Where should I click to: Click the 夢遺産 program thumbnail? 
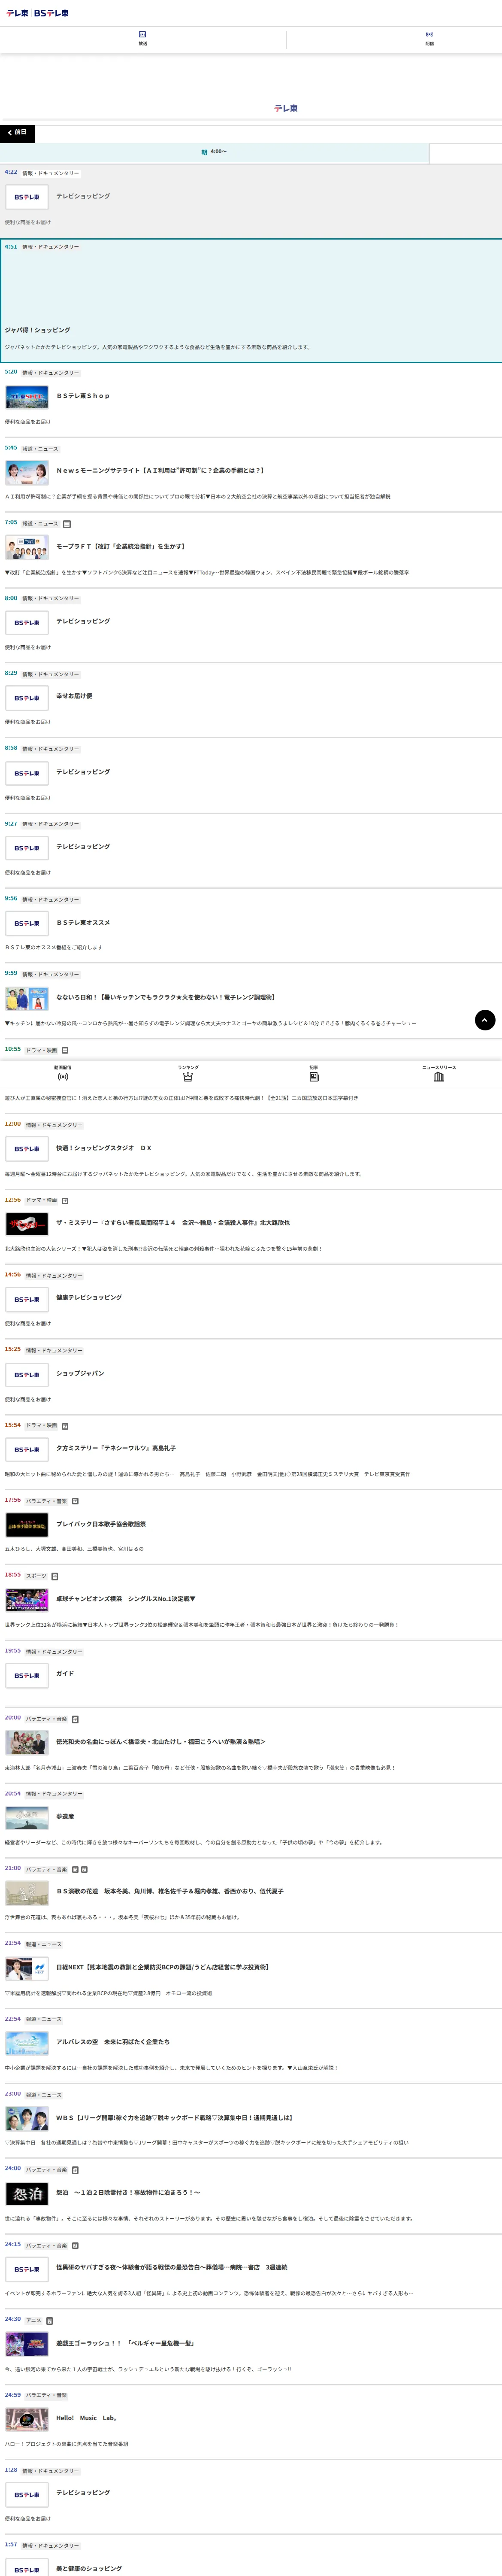27,1817
